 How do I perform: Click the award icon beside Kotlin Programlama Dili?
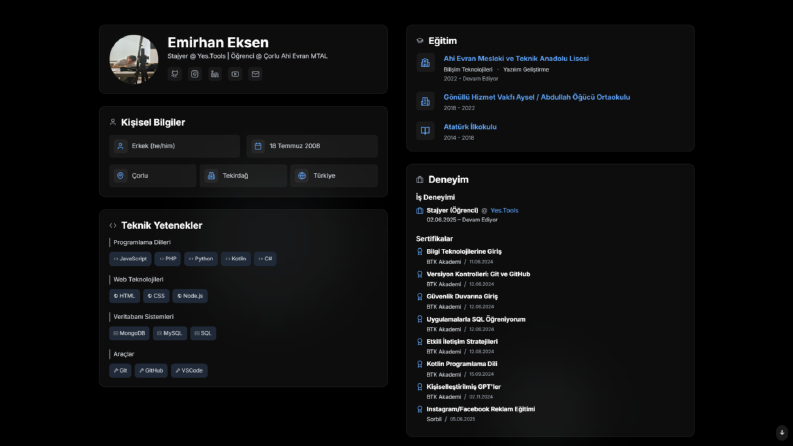pyautogui.click(x=419, y=364)
